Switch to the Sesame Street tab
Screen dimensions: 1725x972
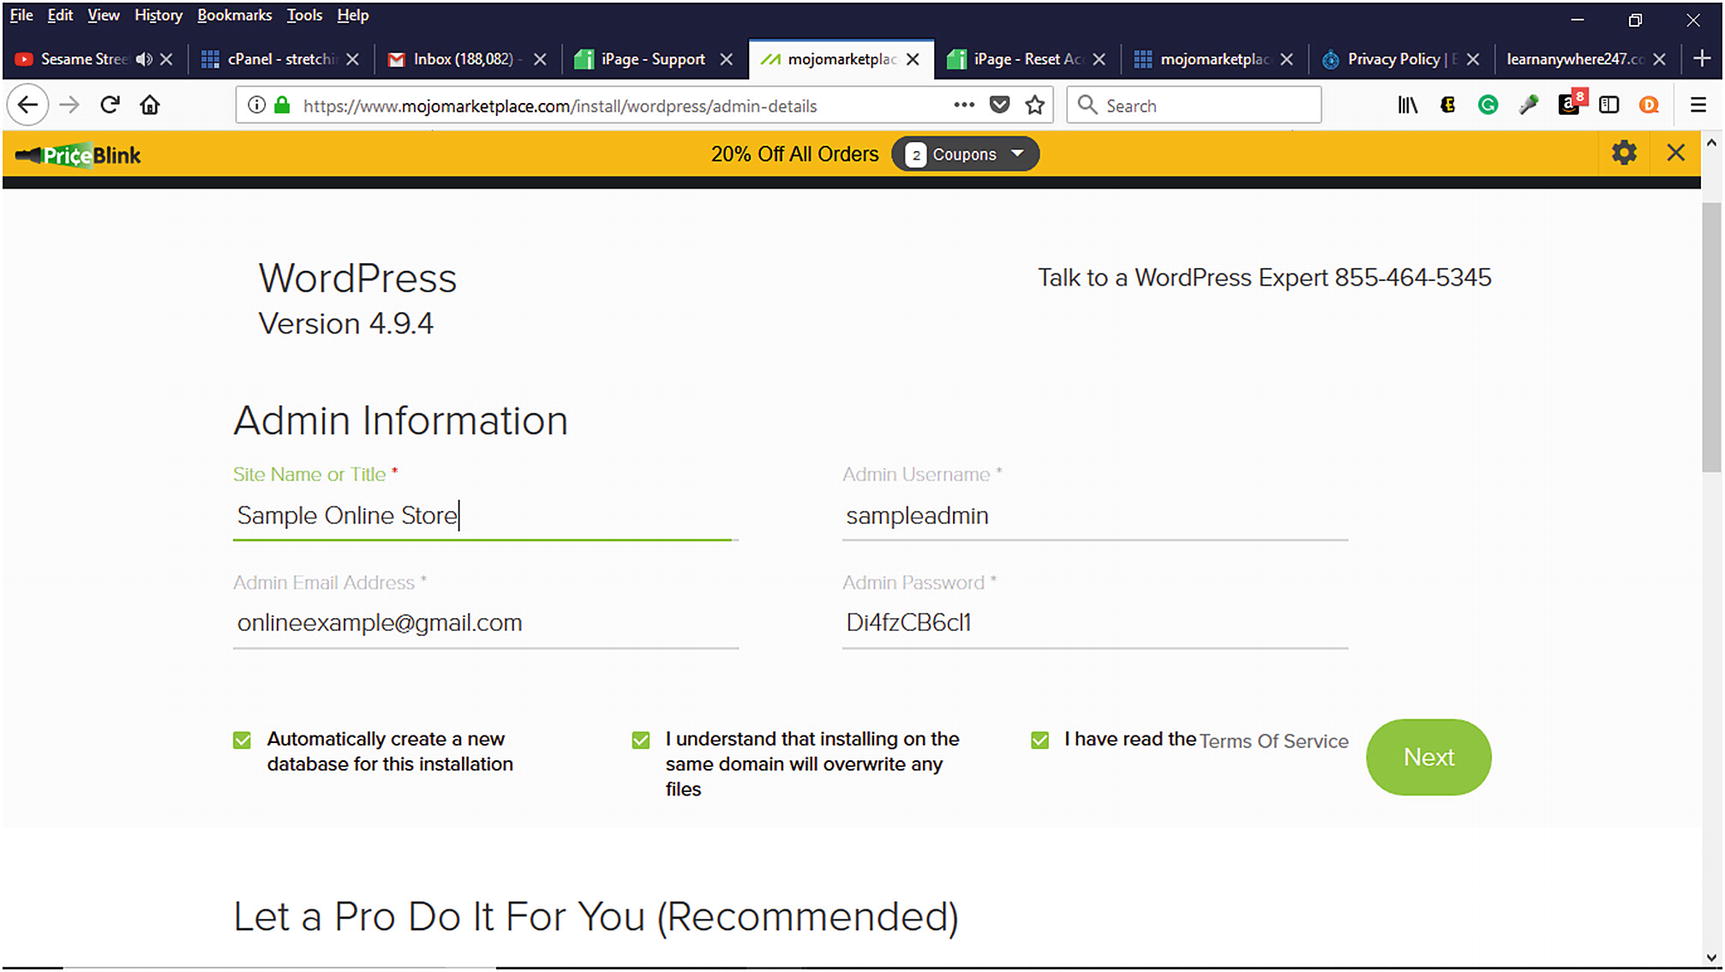click(x=84, y=59)
